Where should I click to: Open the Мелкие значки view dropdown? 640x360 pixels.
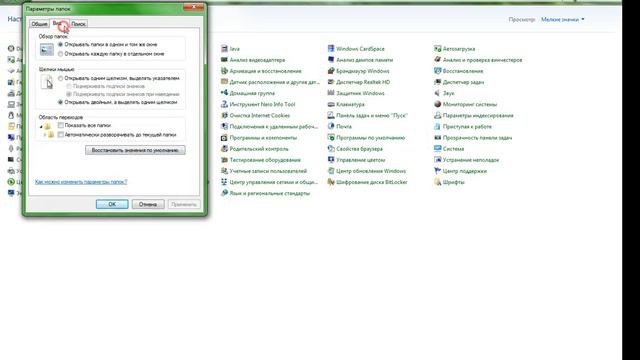(562, 19)
